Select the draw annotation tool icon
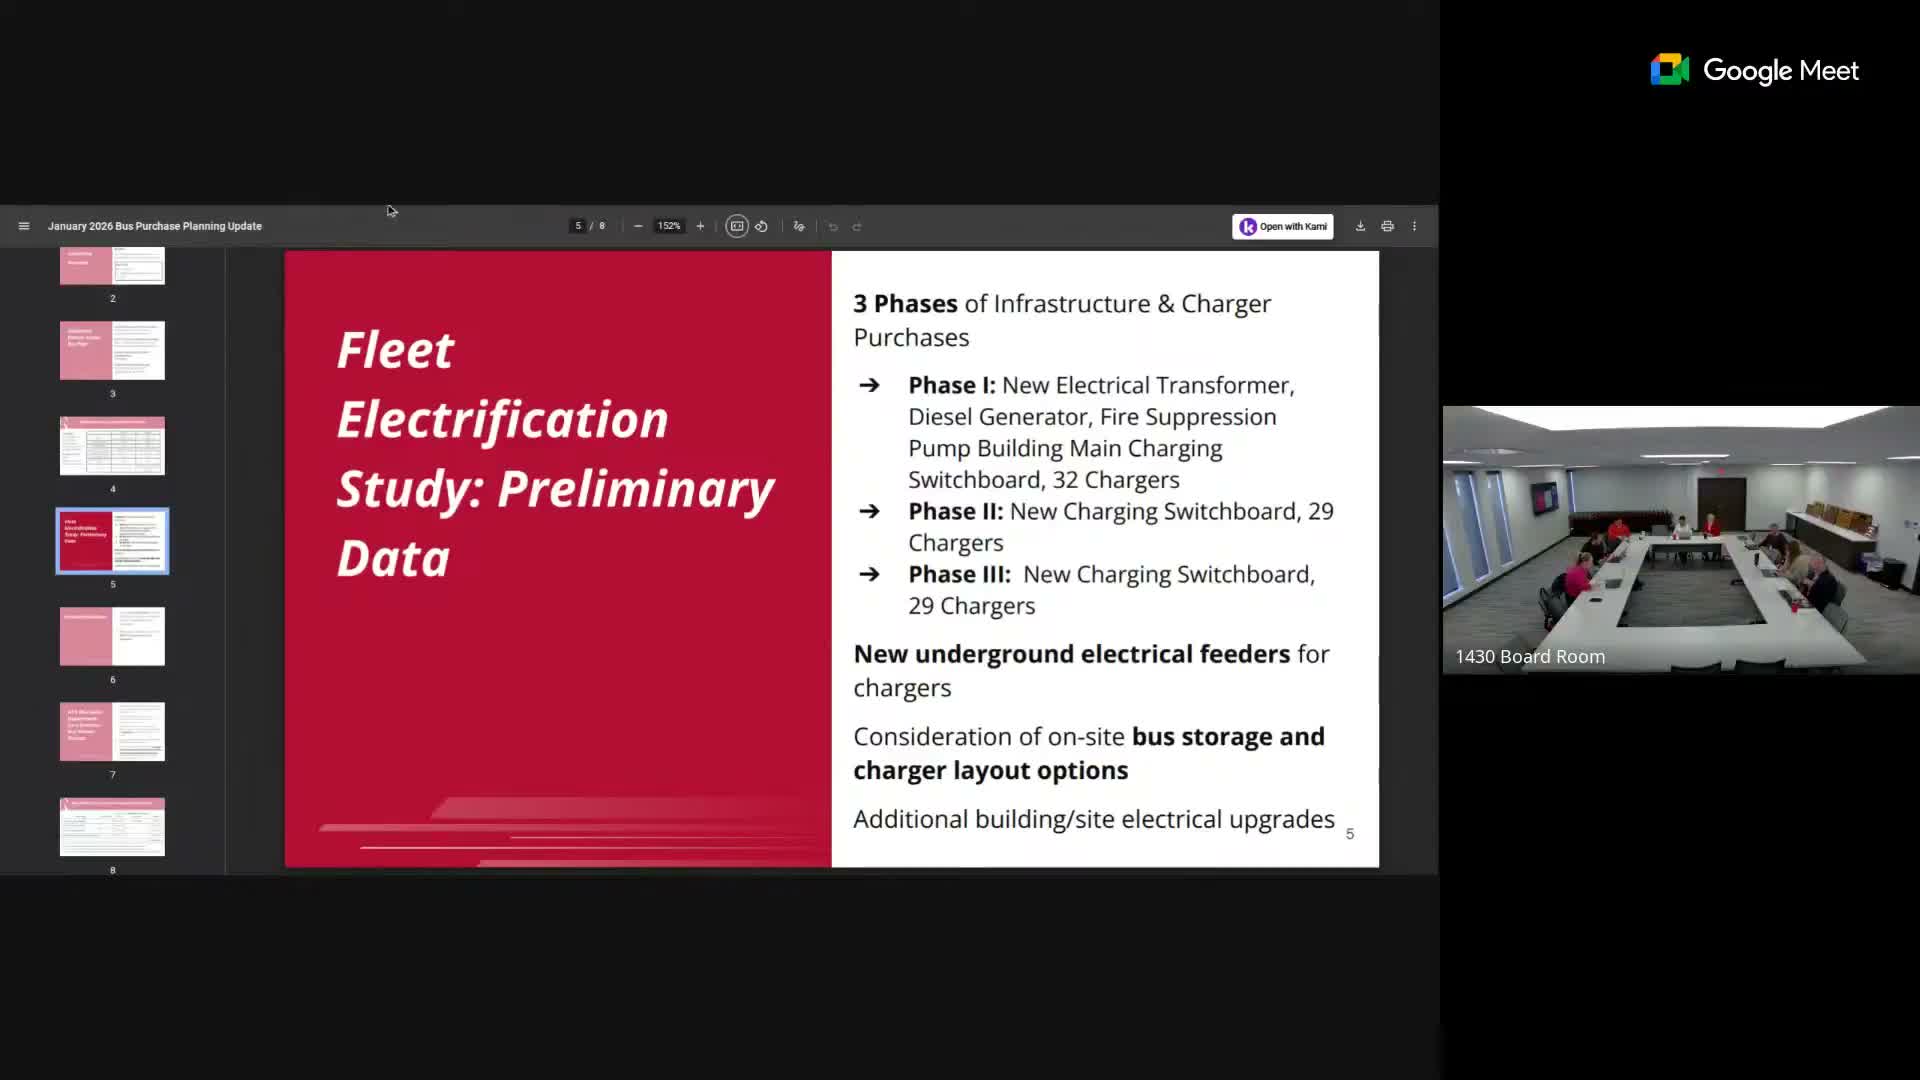 click(x=799, y=226)
